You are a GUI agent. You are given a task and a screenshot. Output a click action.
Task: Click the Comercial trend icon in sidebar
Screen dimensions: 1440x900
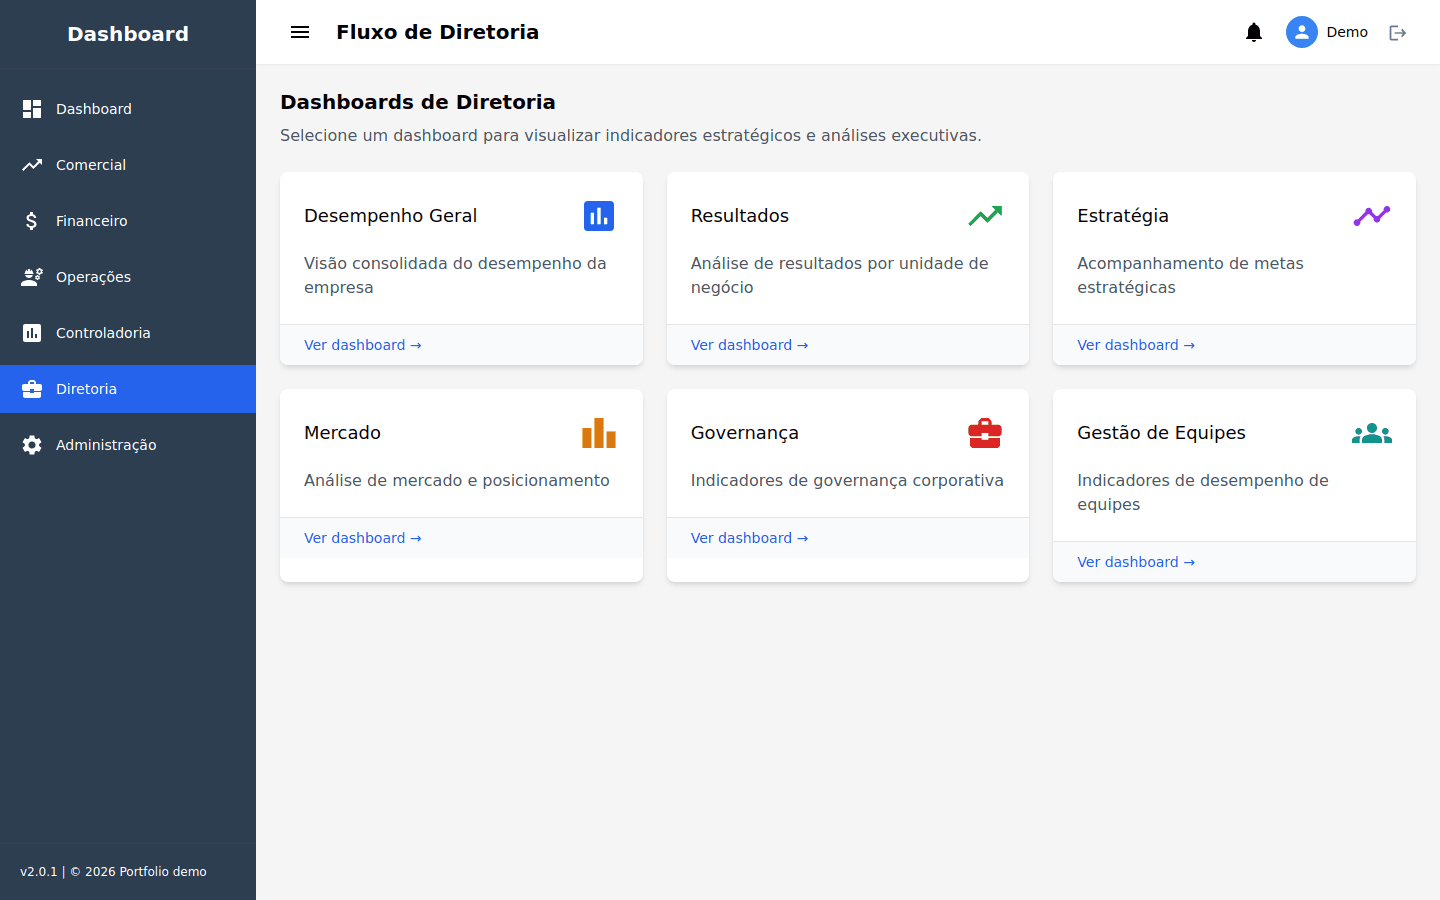(32, 165)
